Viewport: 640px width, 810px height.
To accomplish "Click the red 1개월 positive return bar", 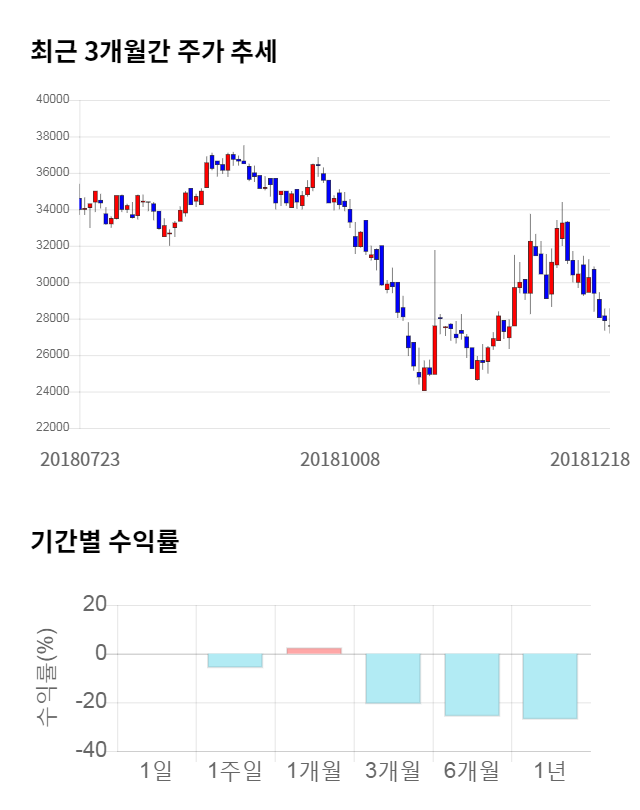I will click(x=314, y=650).
